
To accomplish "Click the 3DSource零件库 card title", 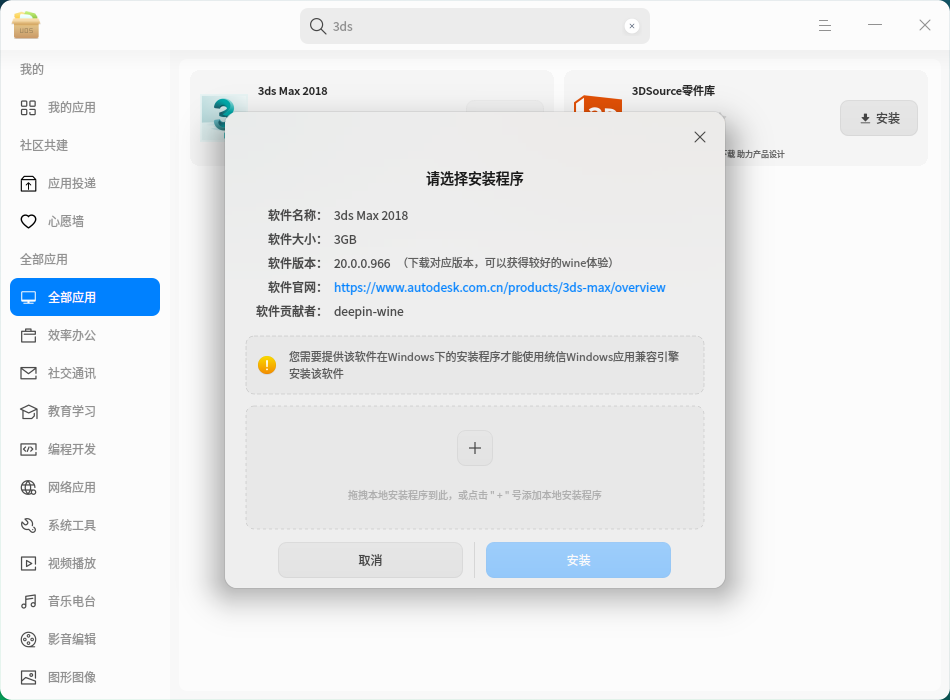I will click(673, 91).
